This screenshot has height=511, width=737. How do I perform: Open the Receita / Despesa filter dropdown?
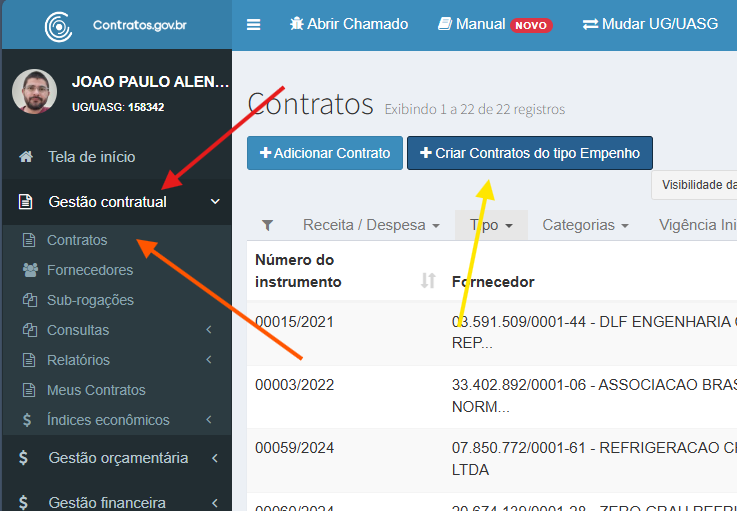(371, 225)
